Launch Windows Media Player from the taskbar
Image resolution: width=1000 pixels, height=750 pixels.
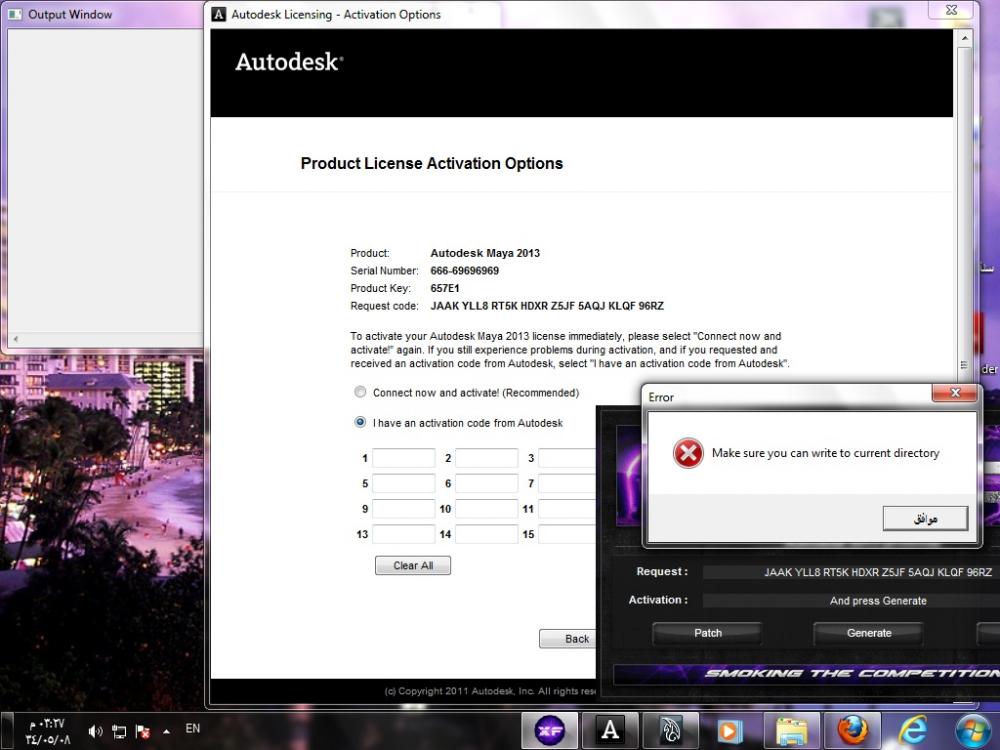731,730
